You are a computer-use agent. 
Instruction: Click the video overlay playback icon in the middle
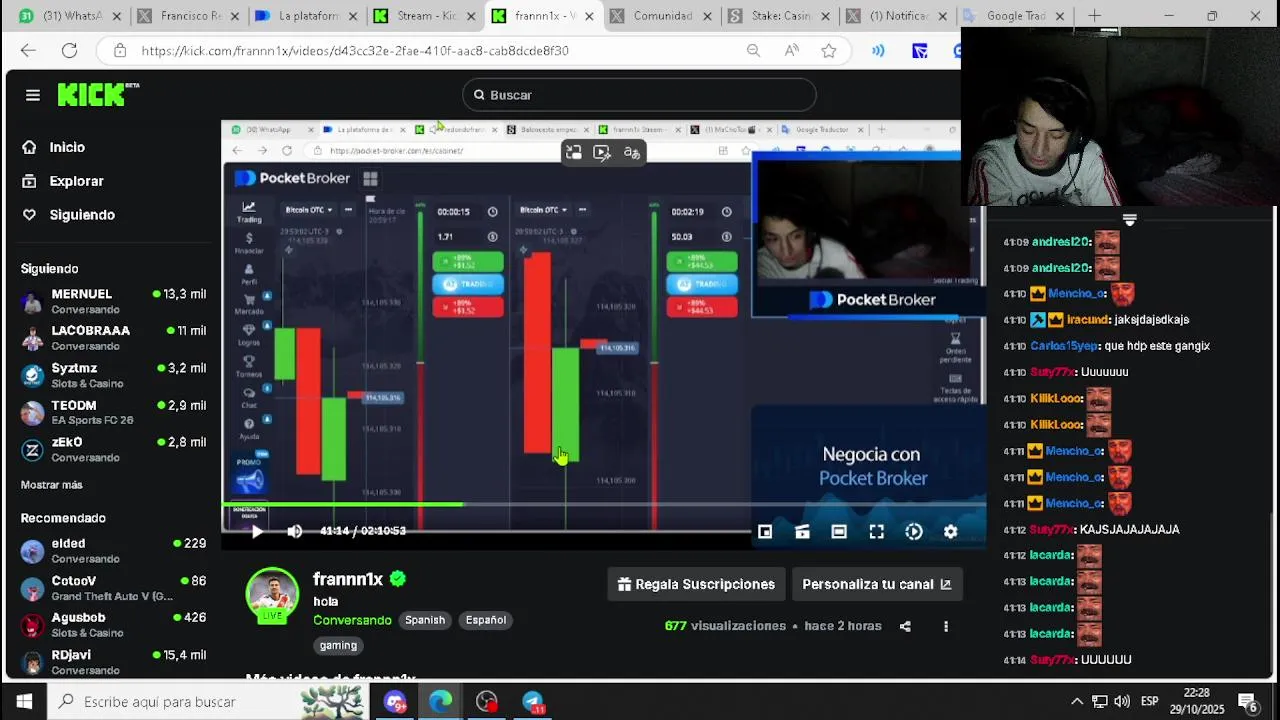[x=602, y=152]
